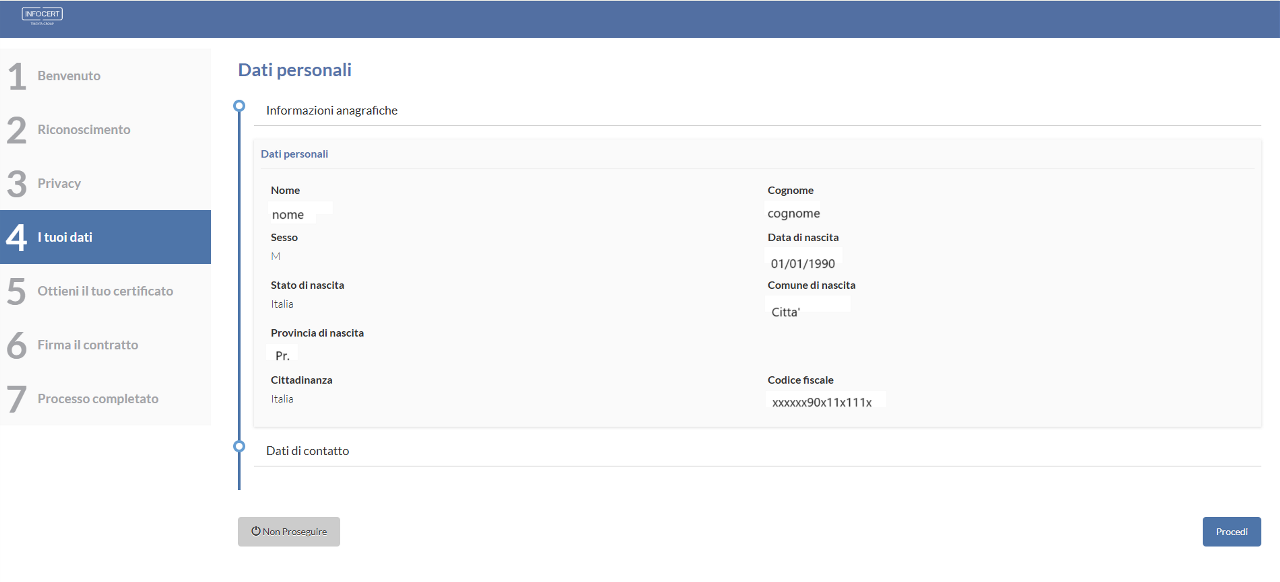The image size is (1280, 582).
Task: Select the Data di nascita field
Action: [x=803, y=264]
